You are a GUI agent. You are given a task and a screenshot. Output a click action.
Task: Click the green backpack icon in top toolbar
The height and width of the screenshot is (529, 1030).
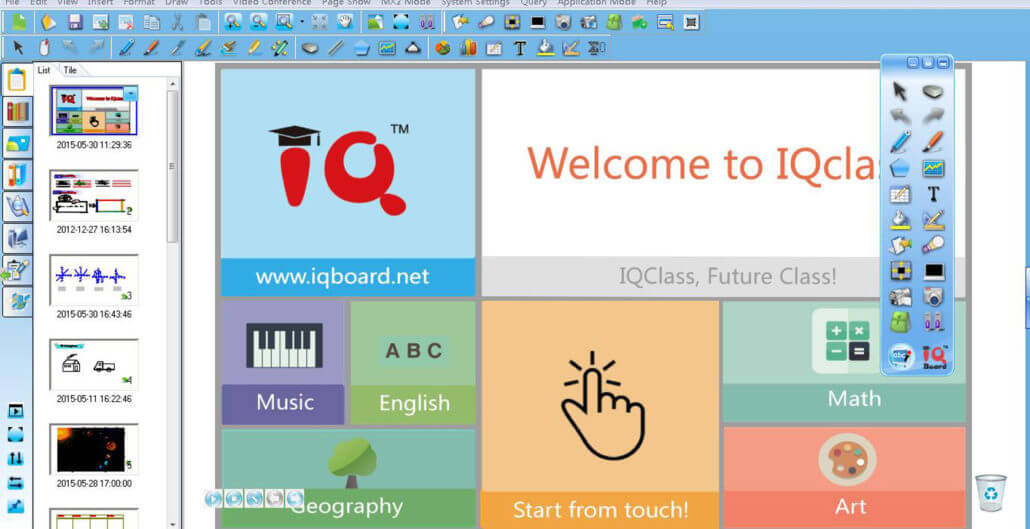[614, 22]
